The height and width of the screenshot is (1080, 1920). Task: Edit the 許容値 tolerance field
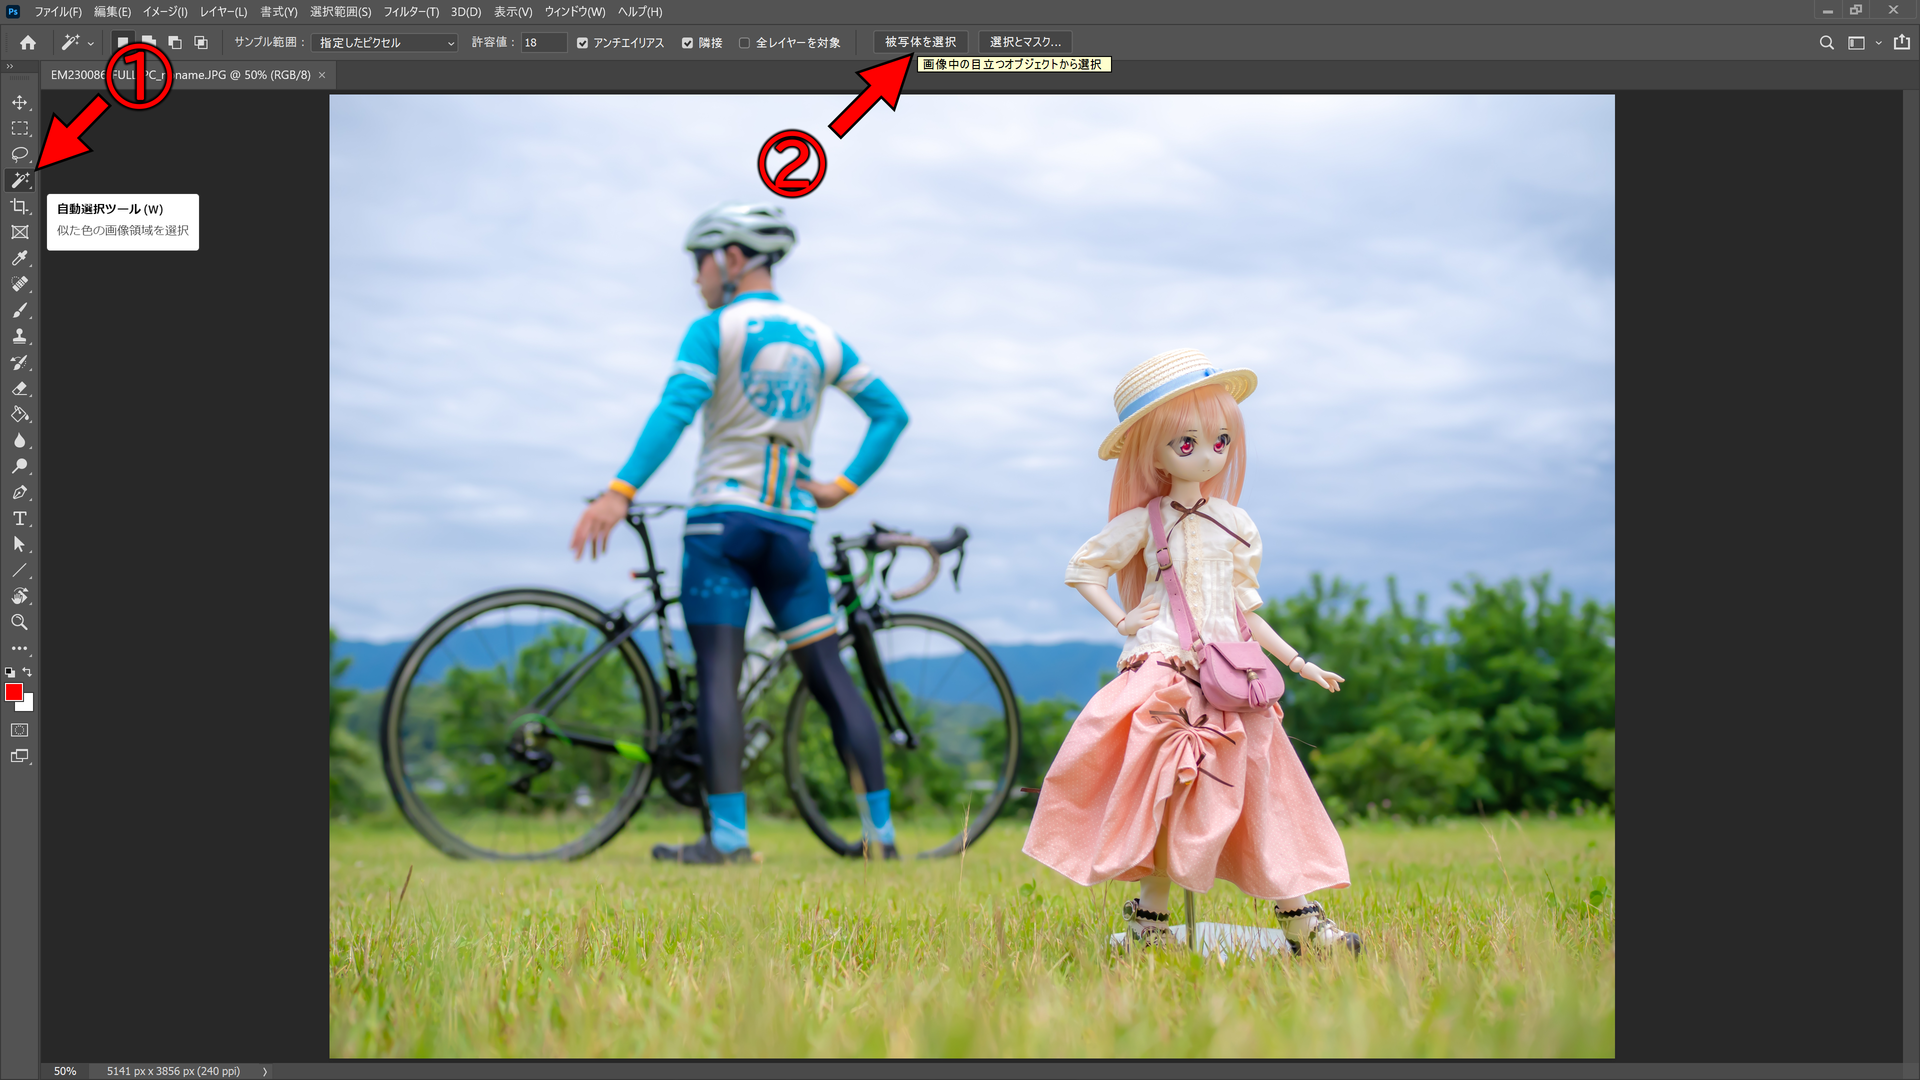[543, 43]
